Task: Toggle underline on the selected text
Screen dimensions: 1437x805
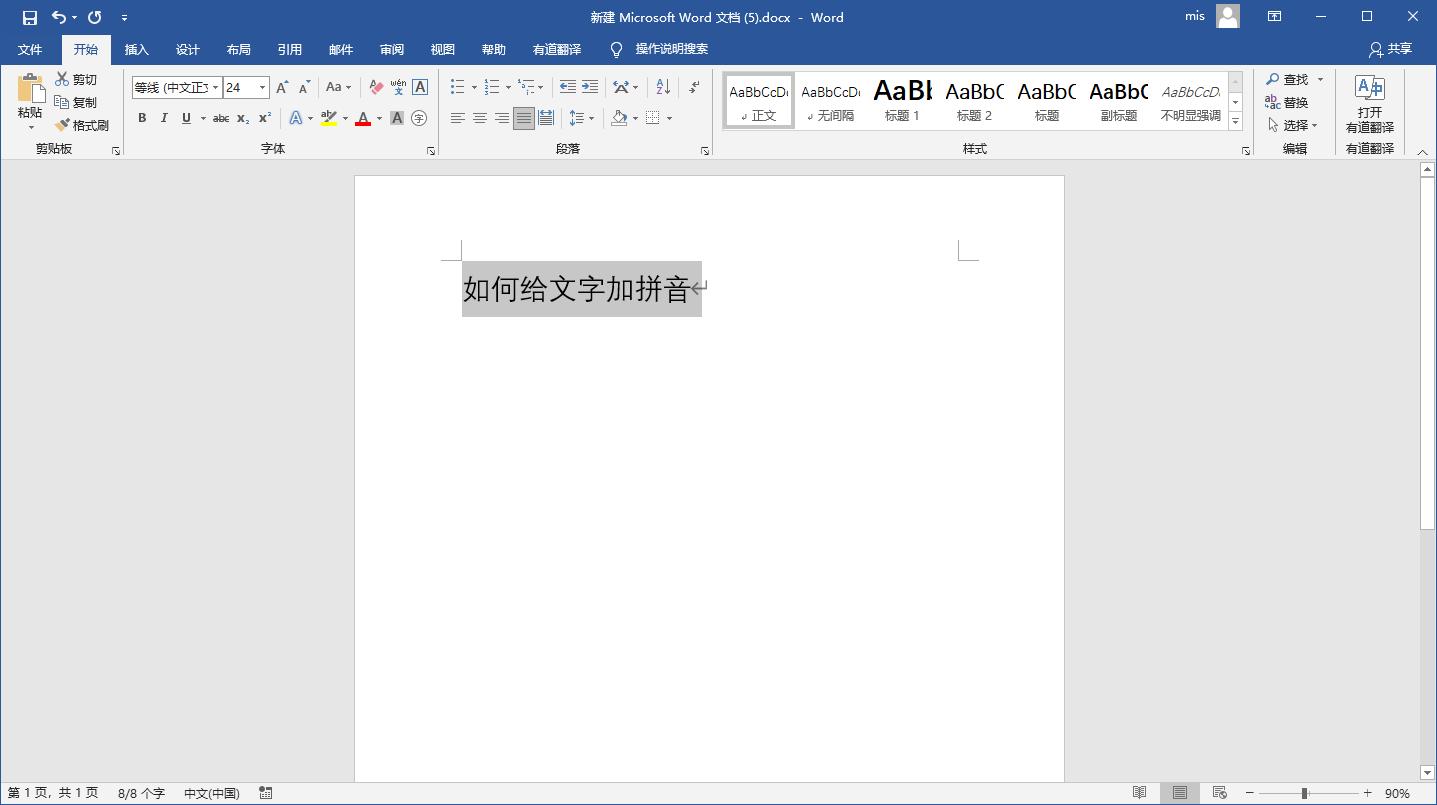Action: click(186, 118)
